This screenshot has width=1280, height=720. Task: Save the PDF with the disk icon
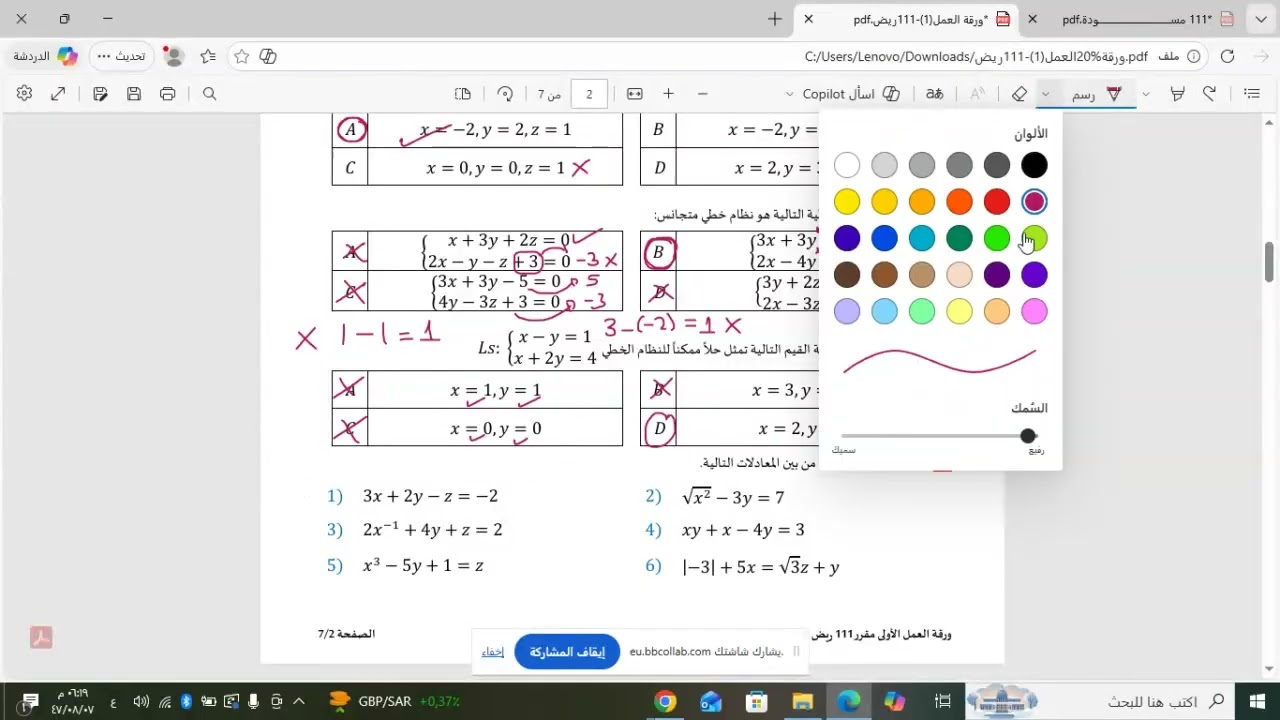pyautogui.click(x=134, y=94)
